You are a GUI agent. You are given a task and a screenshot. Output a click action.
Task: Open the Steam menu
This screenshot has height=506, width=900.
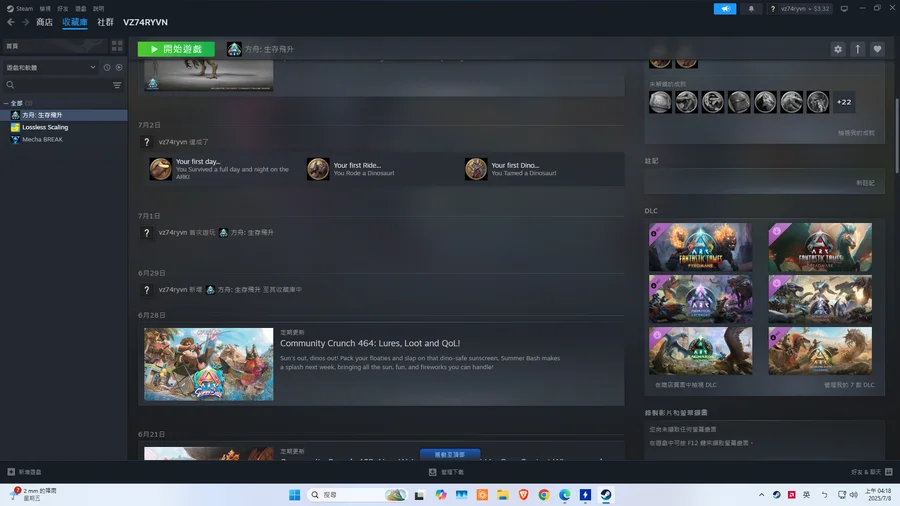20,9
